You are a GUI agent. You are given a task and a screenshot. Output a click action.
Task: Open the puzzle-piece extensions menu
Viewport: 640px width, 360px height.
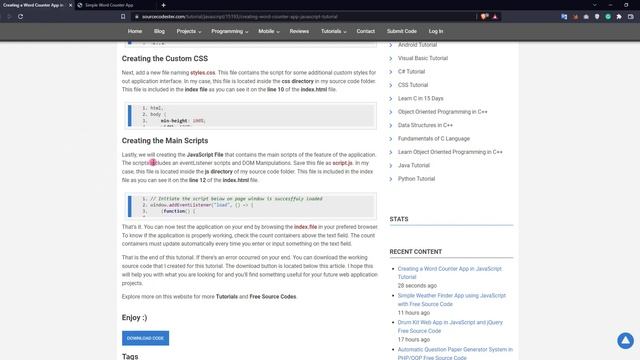coord(619,17)
